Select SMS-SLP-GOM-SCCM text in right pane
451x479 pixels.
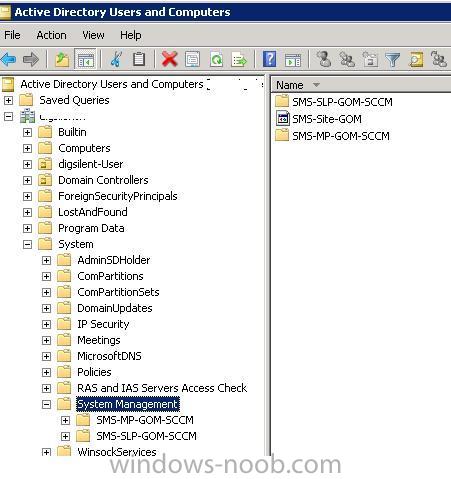click(x=342, y=102)
